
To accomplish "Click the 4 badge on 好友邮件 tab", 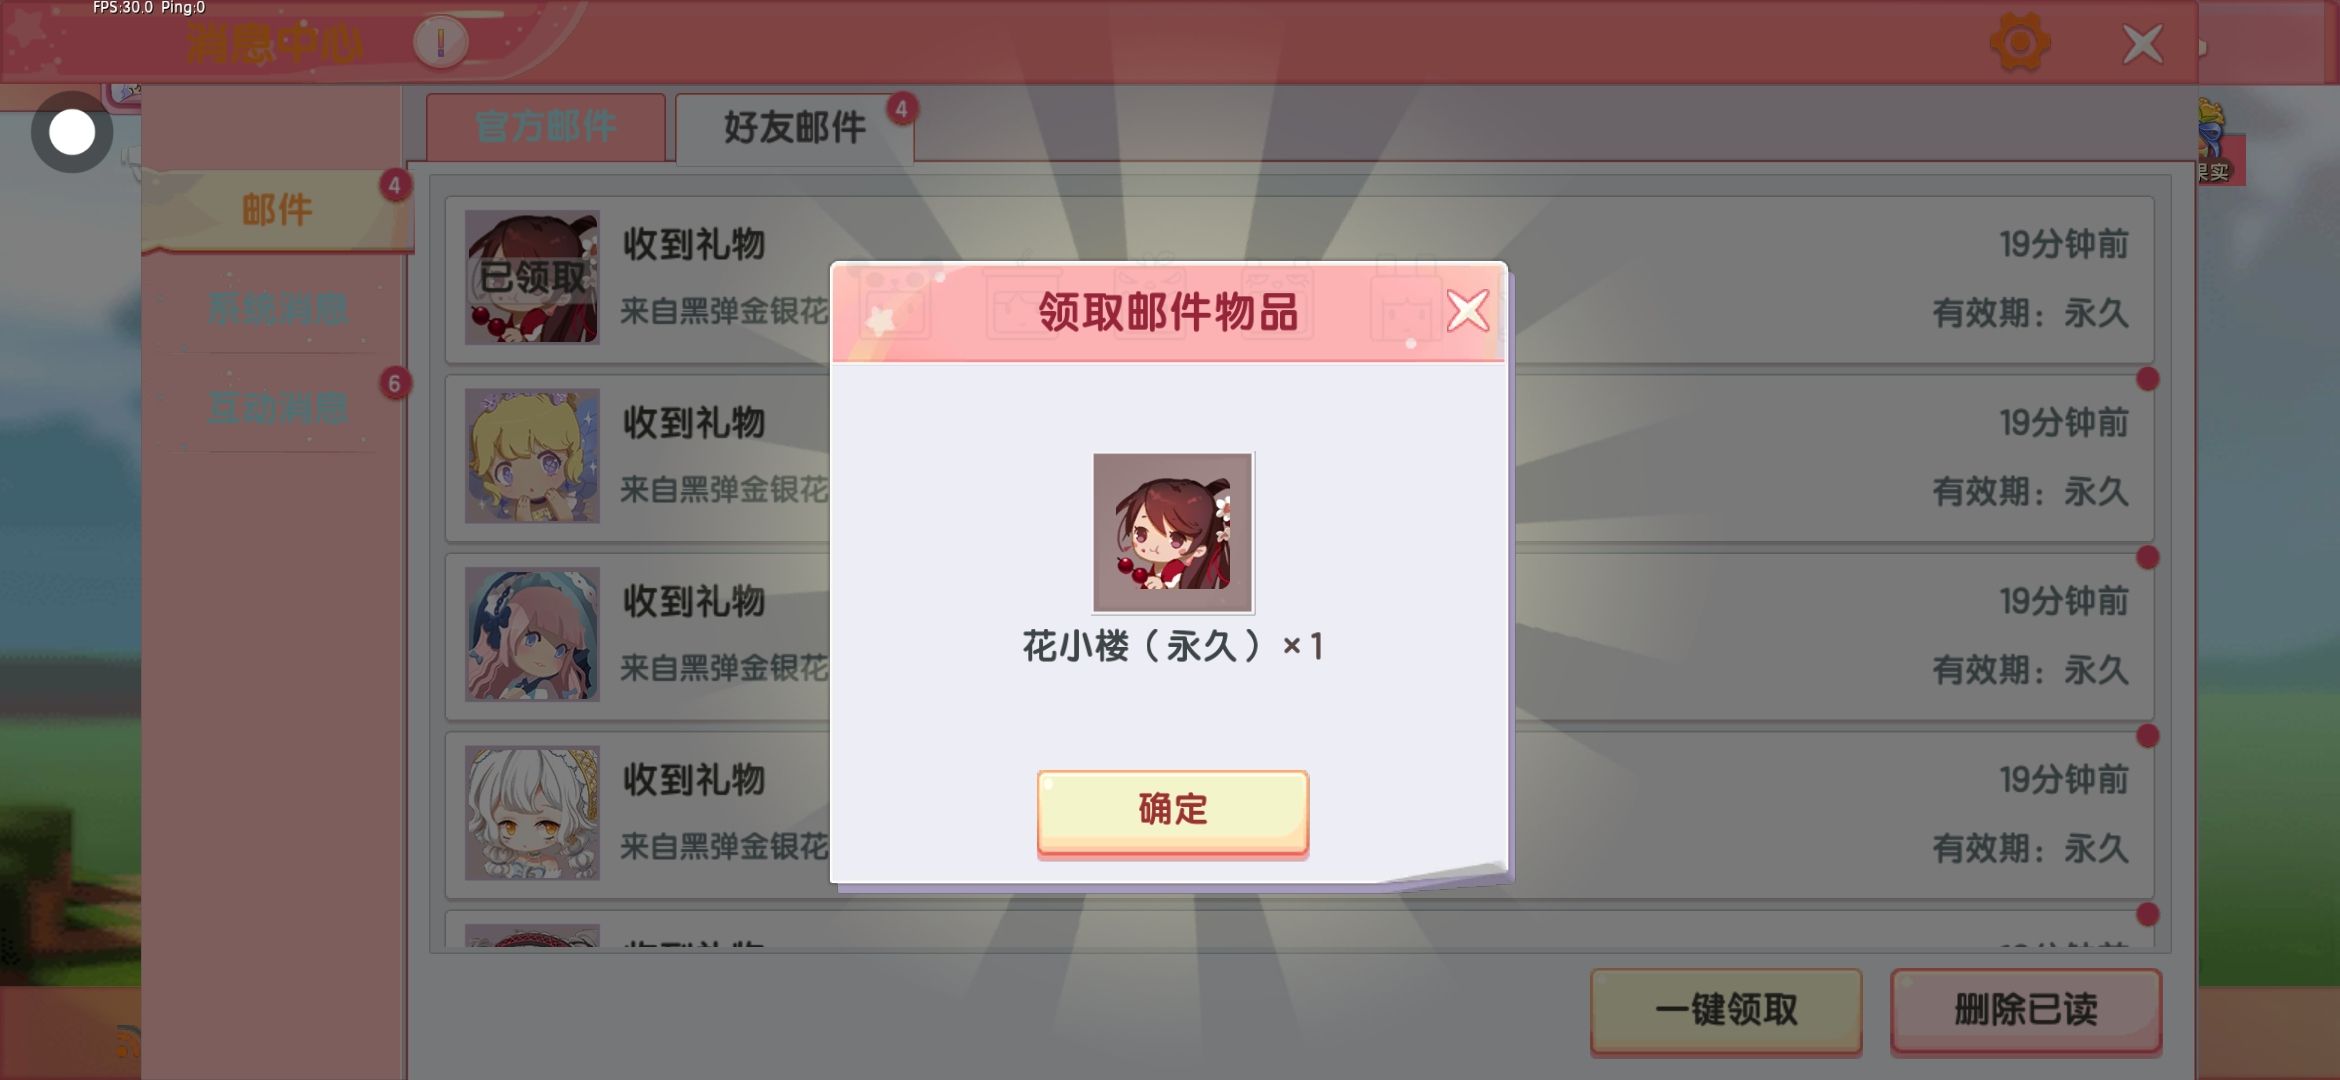I will 901,108.
